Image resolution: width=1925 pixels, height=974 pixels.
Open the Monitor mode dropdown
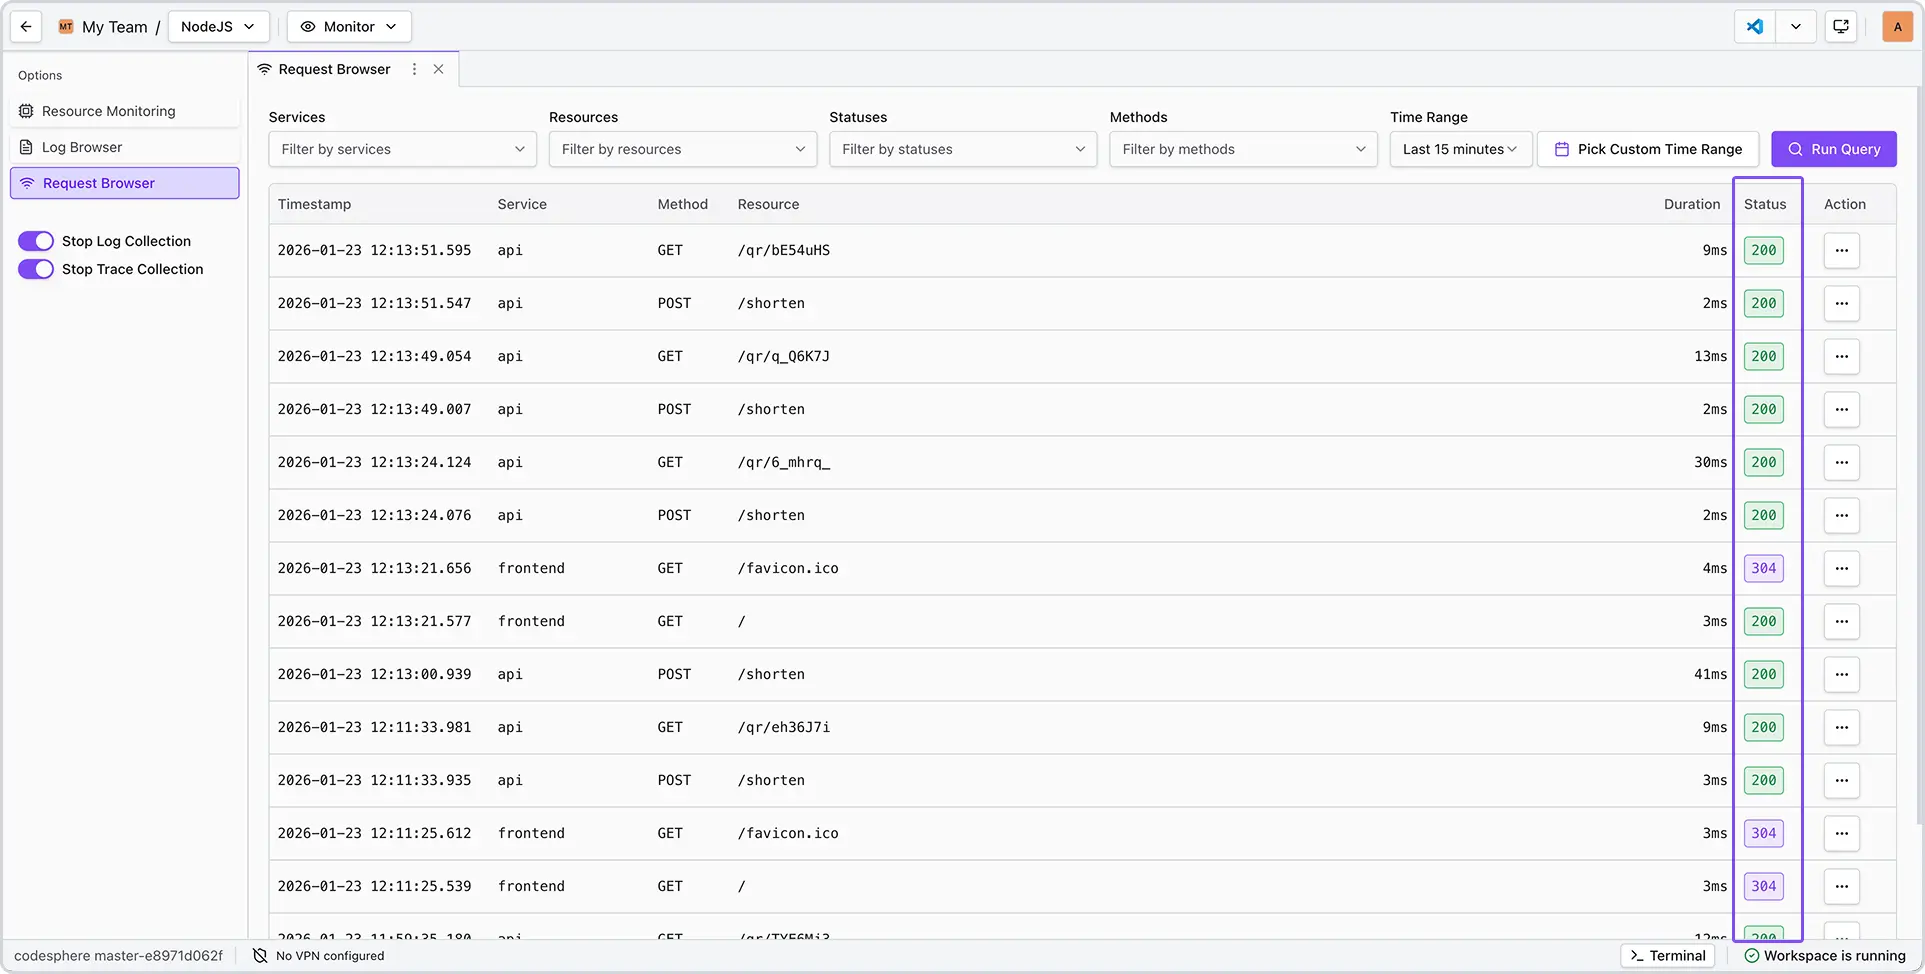point(349,27)
